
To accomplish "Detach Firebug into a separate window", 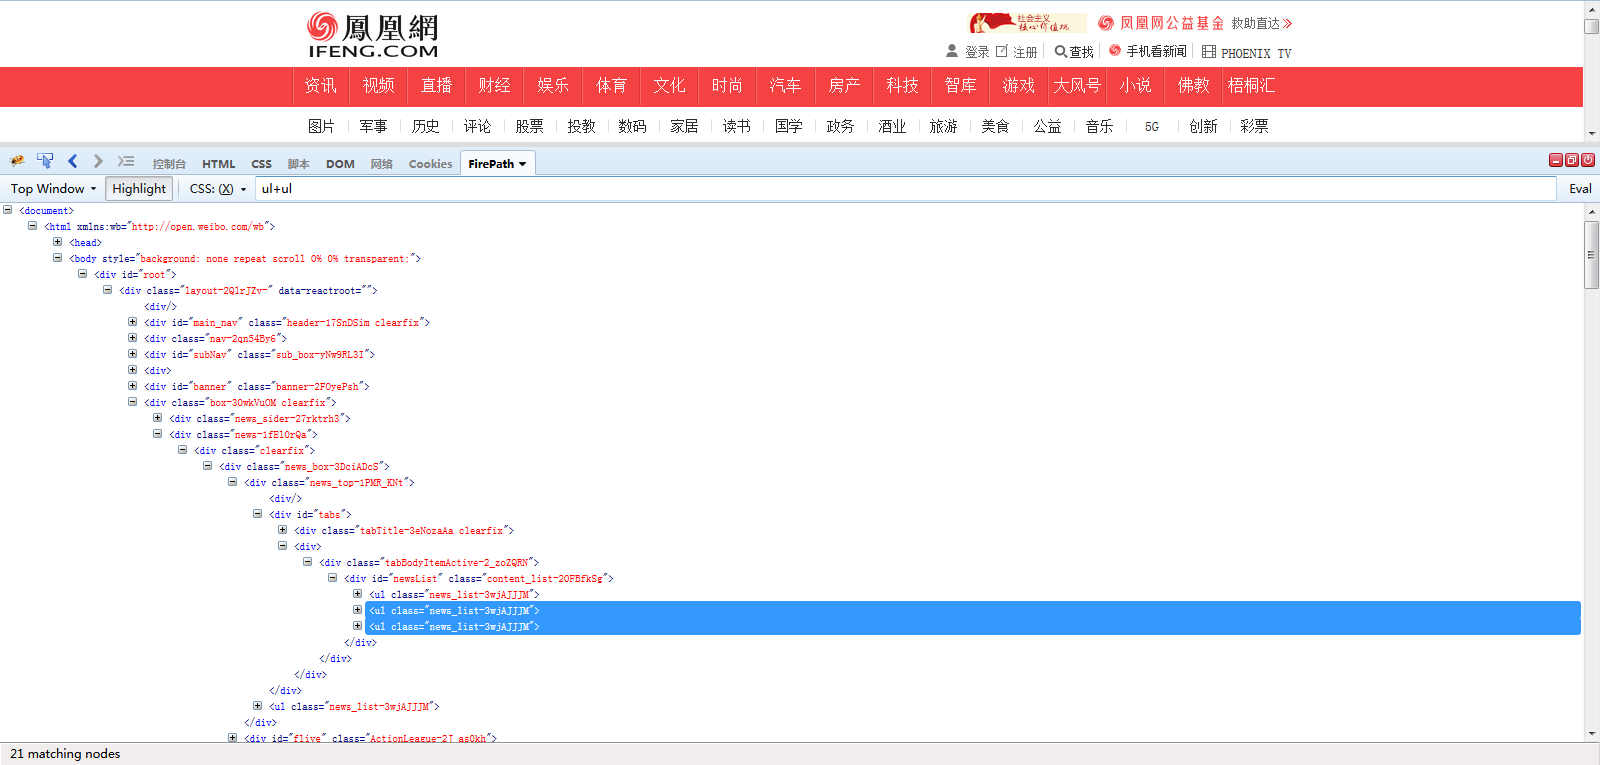I will (1572, 160).
